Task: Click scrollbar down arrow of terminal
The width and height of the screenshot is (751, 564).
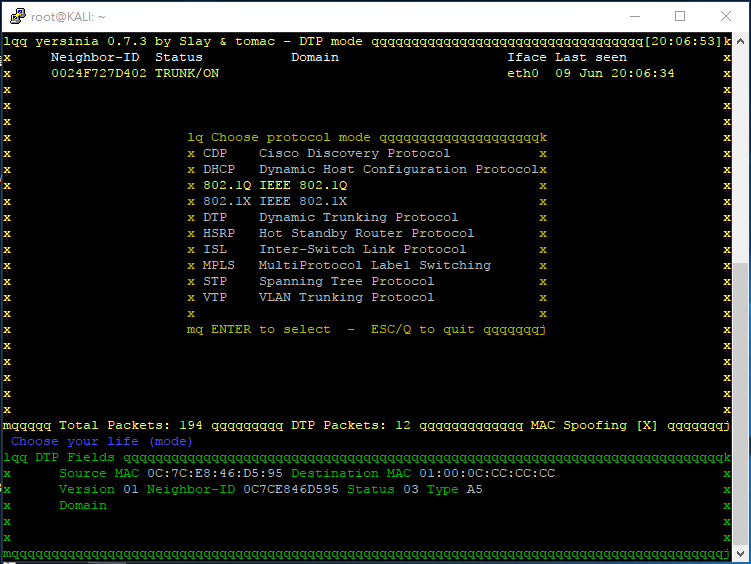Action: click(x=740, y=553)
